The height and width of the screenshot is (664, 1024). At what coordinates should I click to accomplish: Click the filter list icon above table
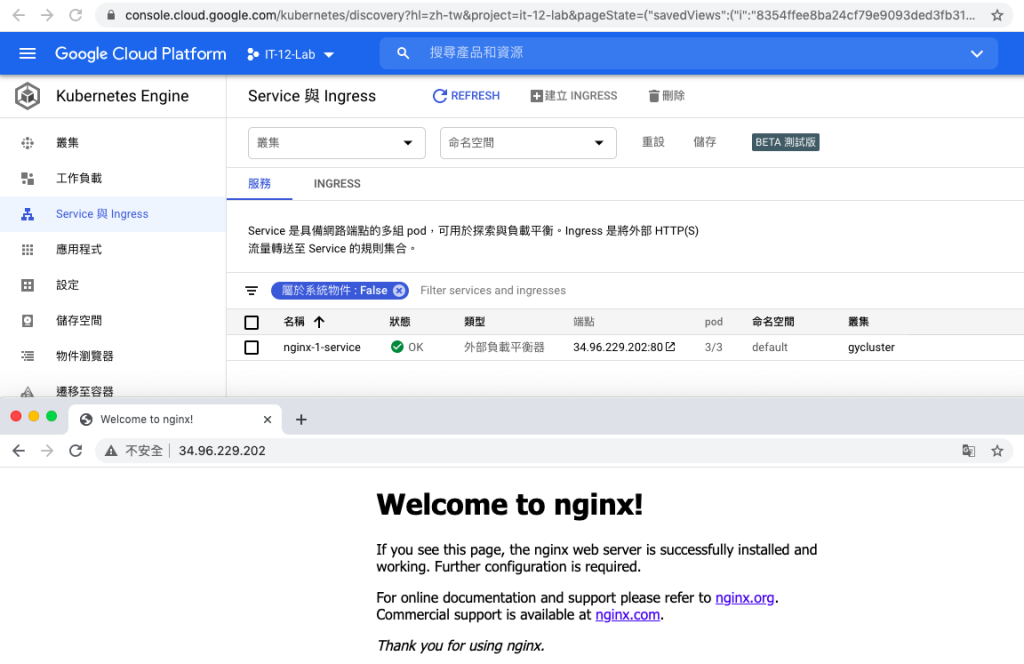[251, 291]
